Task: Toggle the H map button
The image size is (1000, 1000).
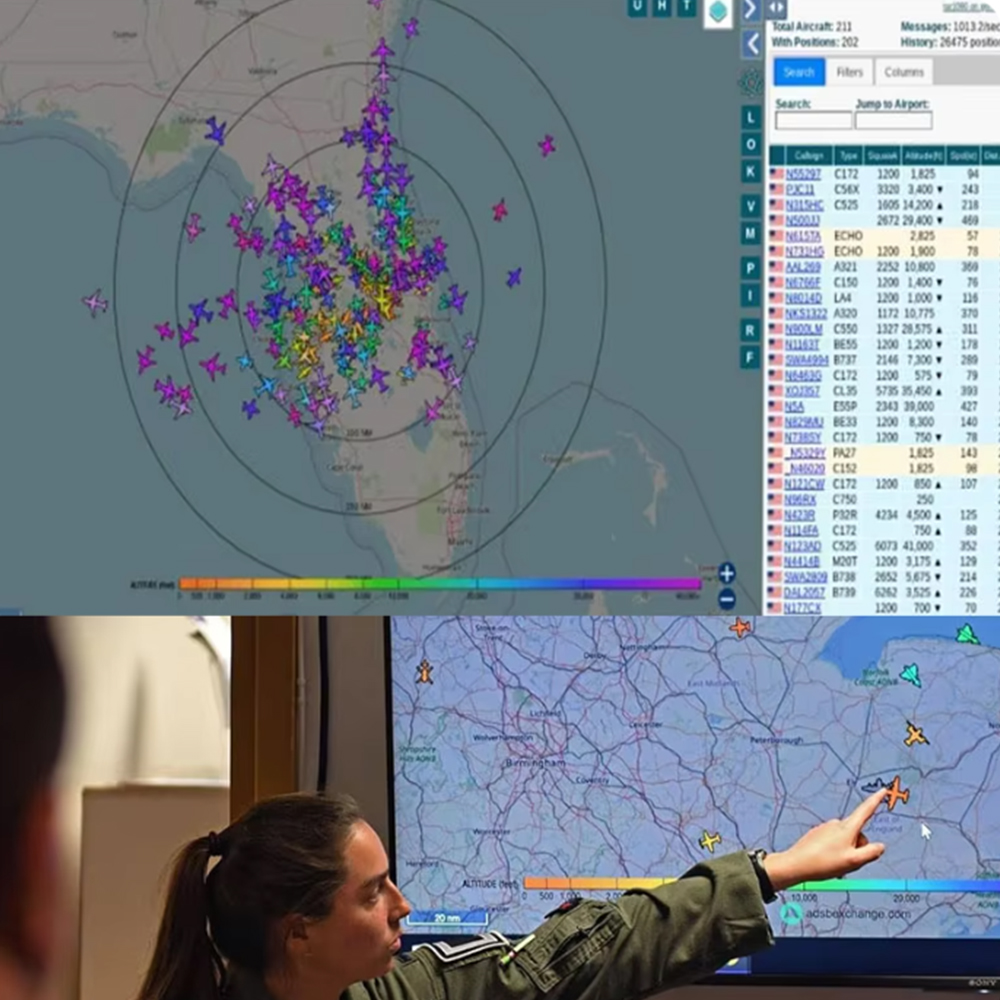Action: 662,7
